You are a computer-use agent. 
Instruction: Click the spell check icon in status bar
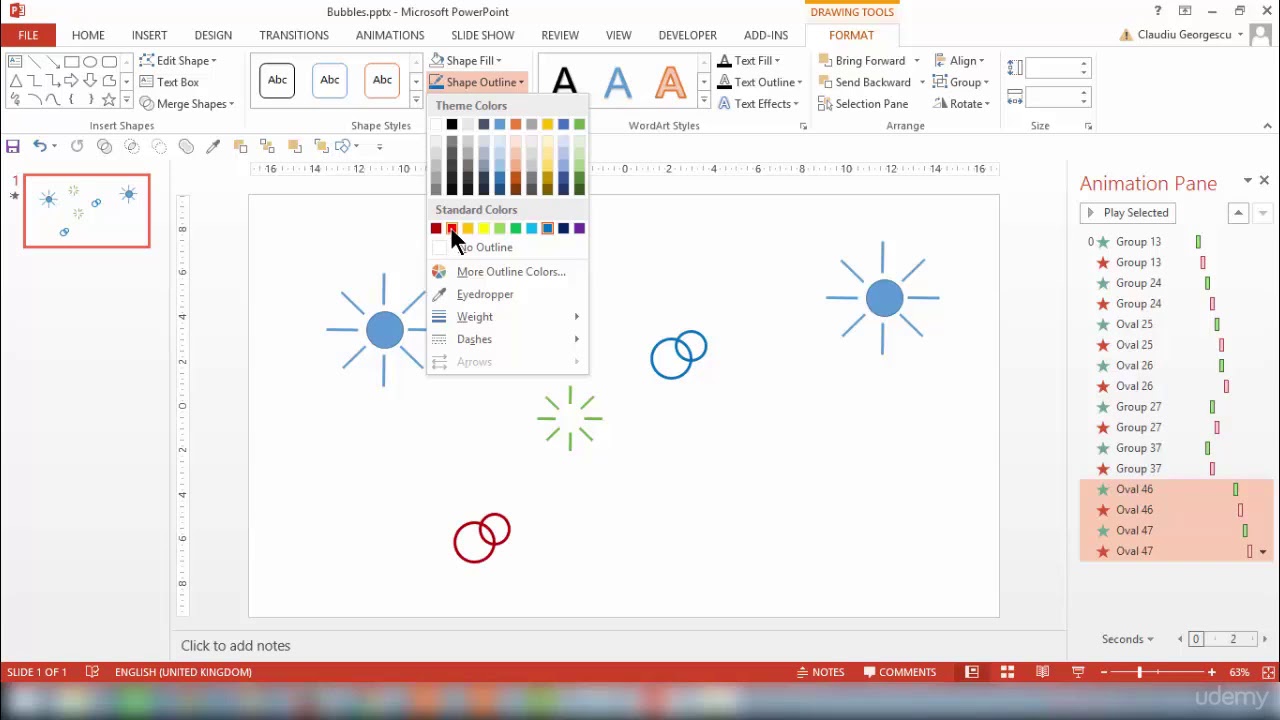pos(92,672)
